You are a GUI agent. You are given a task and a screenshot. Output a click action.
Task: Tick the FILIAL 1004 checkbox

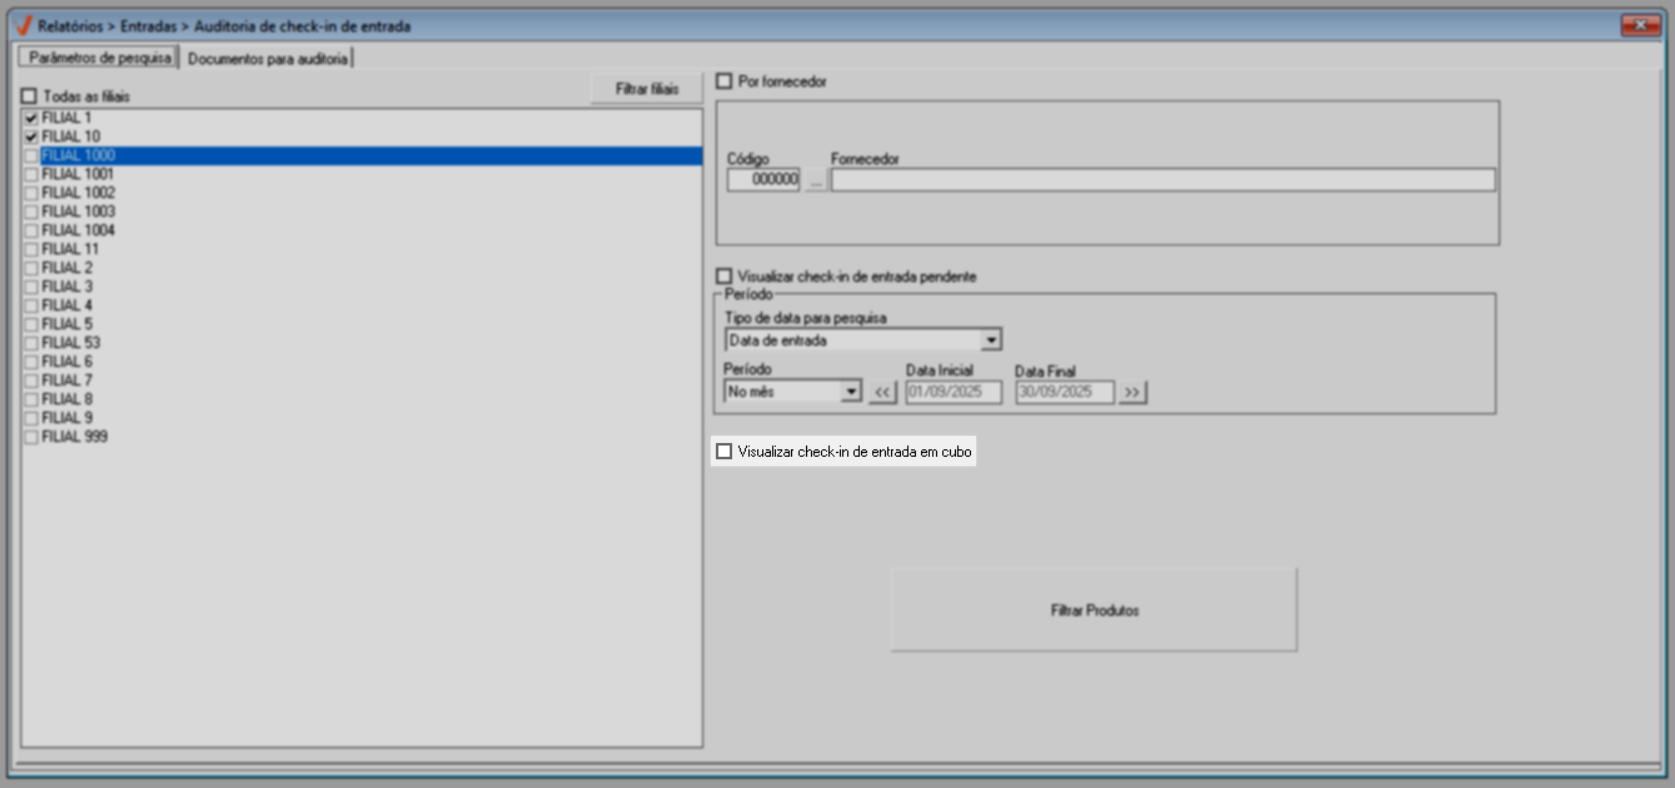(x=31, y=231)
